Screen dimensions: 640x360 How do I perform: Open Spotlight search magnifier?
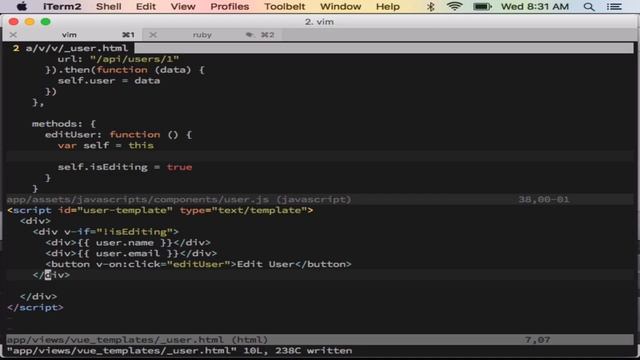(x=589, y=7)
